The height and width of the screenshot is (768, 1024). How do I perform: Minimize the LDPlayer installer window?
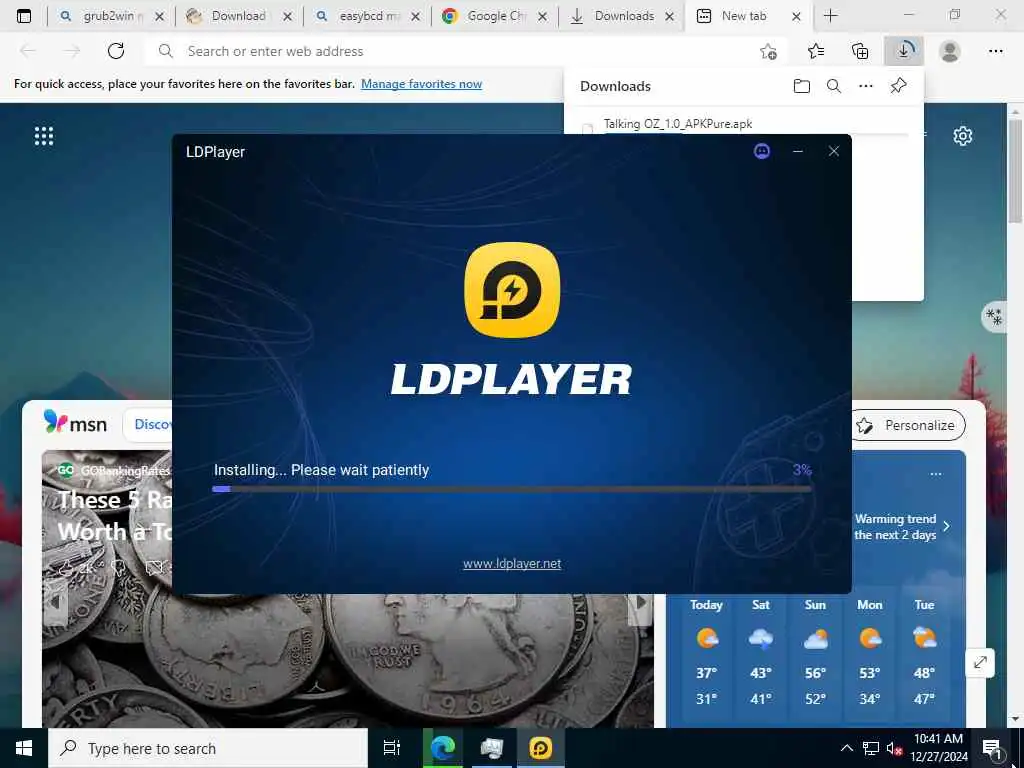click(x=797, y=152)
